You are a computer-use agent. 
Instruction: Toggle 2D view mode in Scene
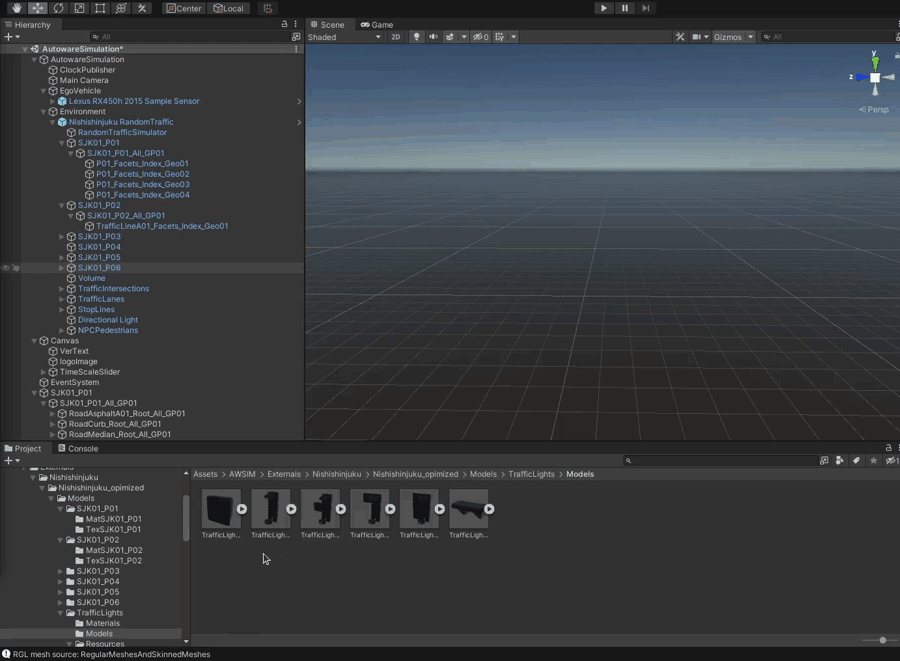[x=395, y=37]
